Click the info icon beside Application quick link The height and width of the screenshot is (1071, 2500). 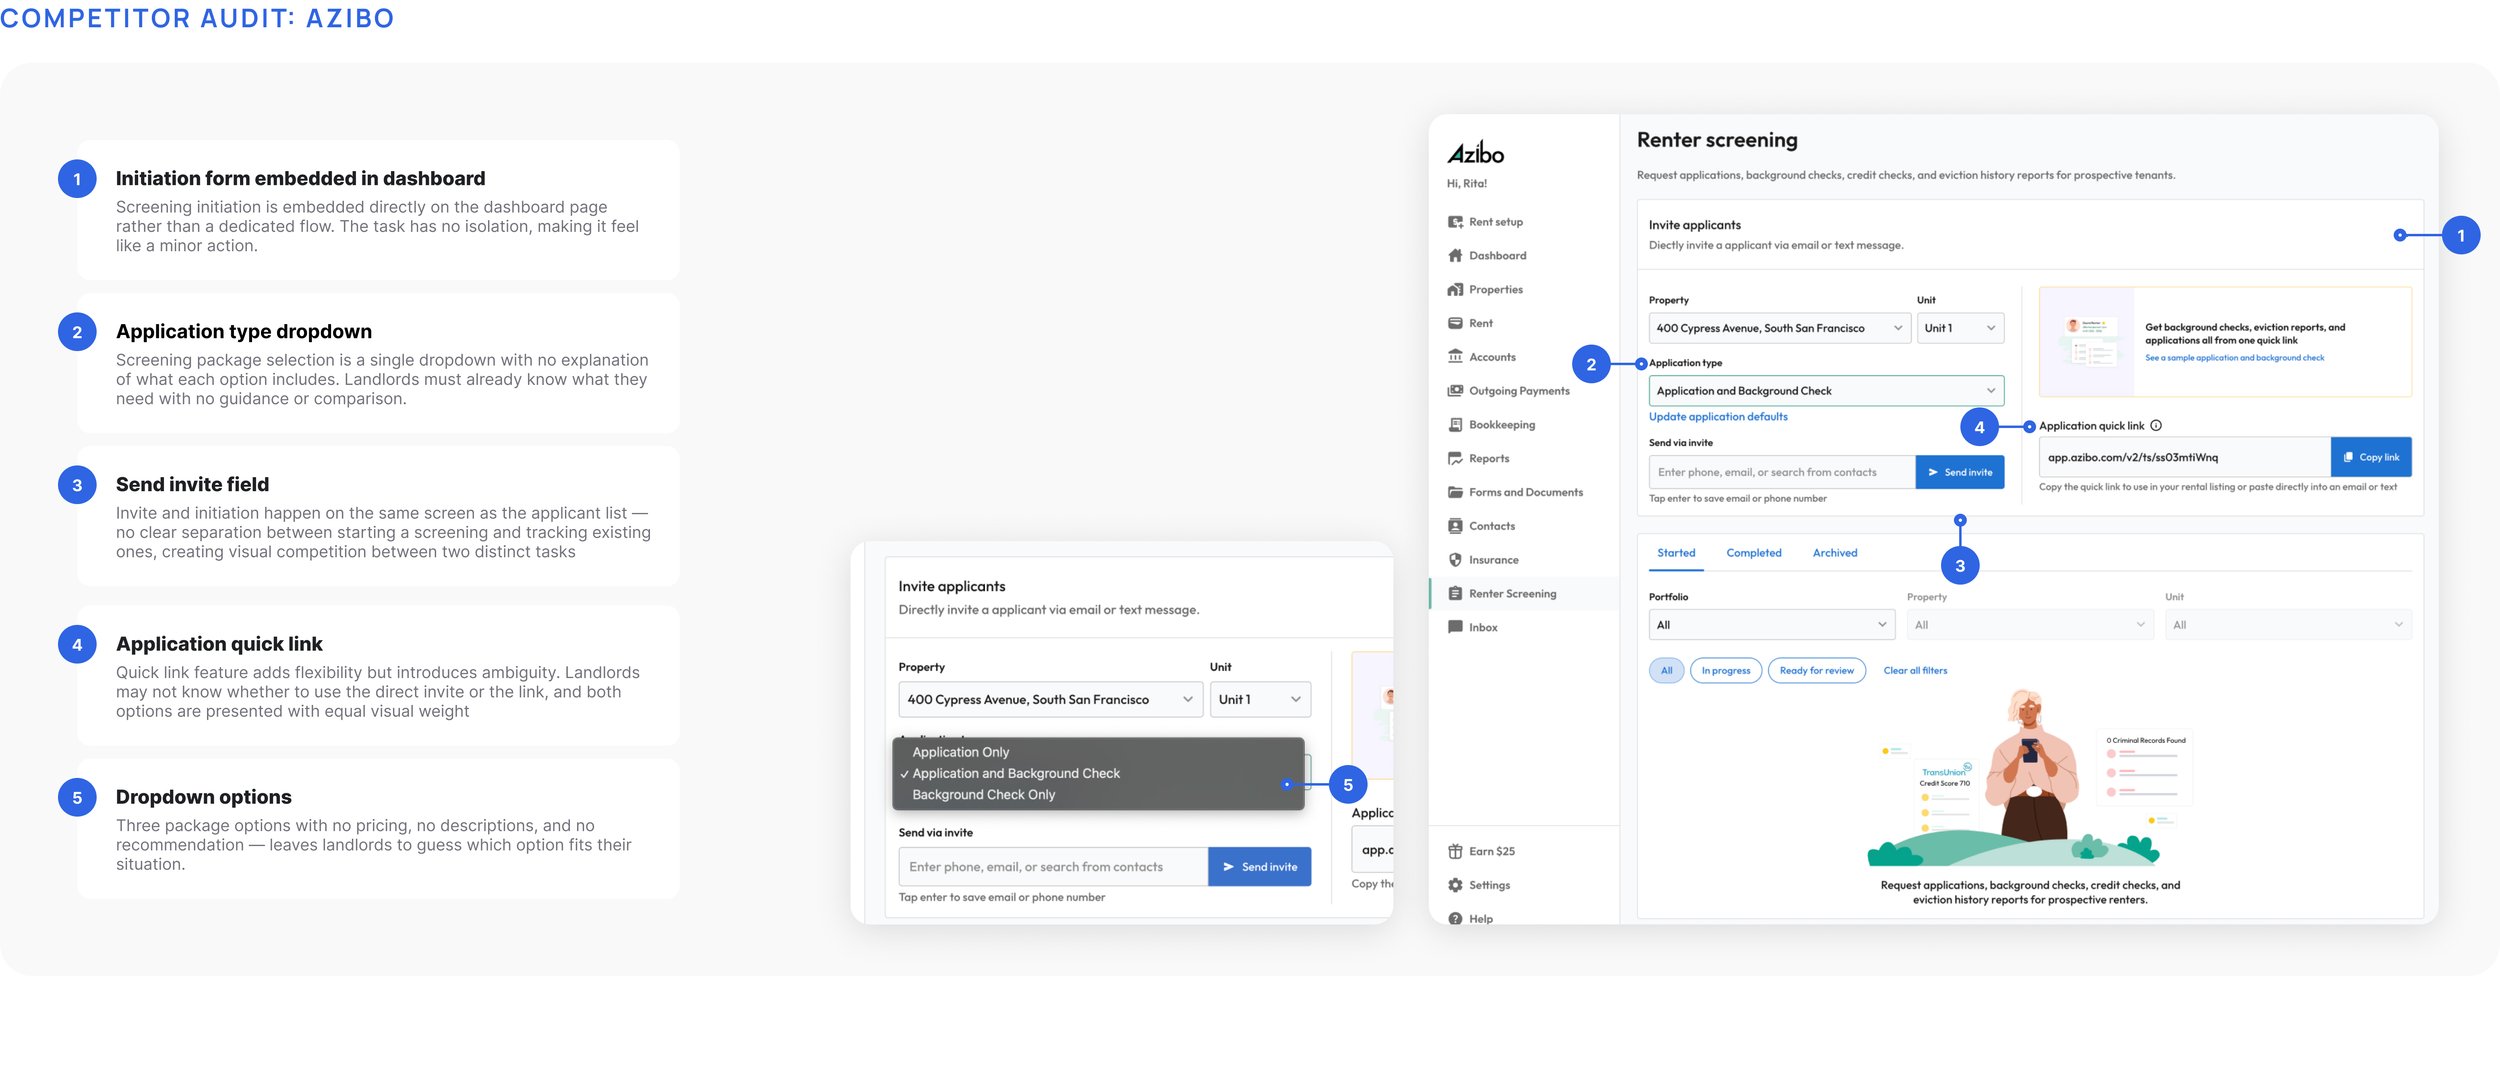point(2156,426)
